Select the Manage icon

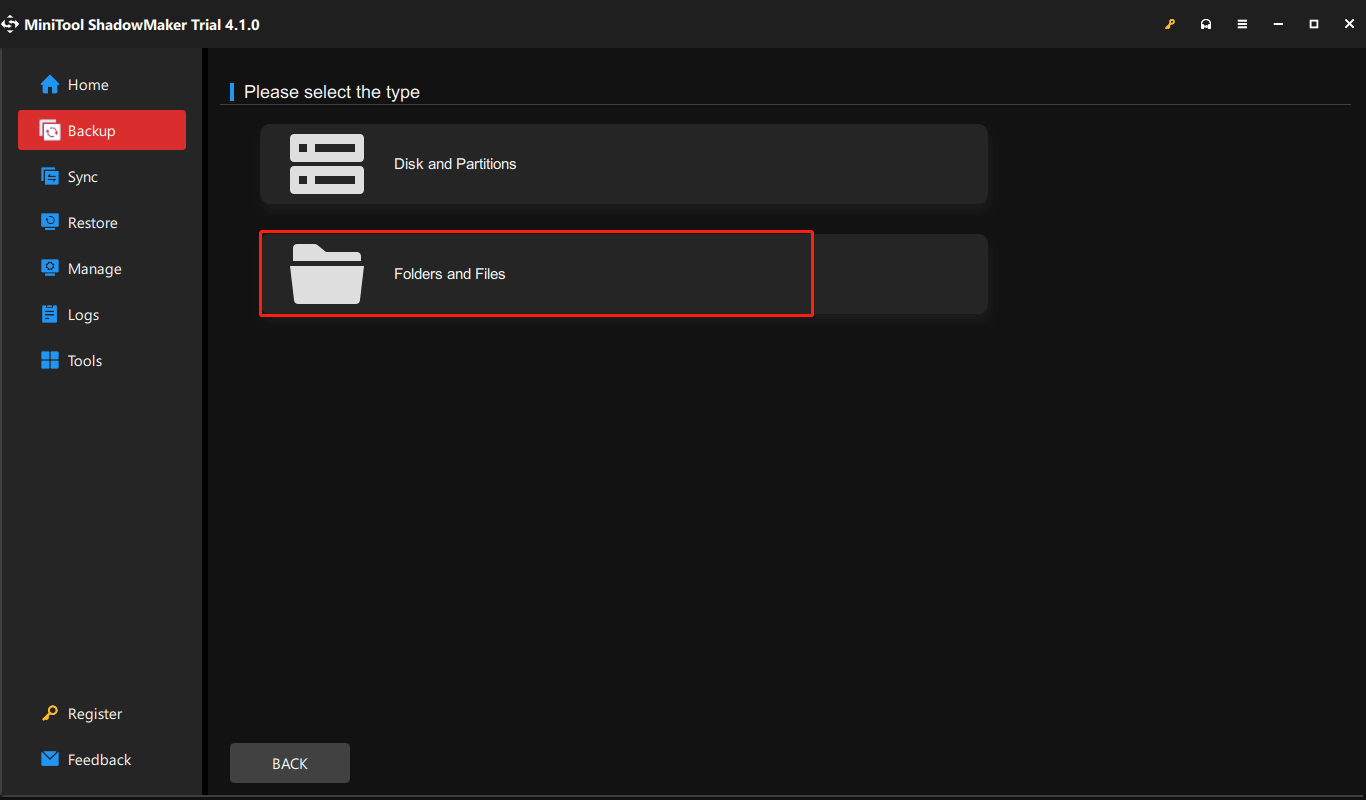click(x=49, y=268)
